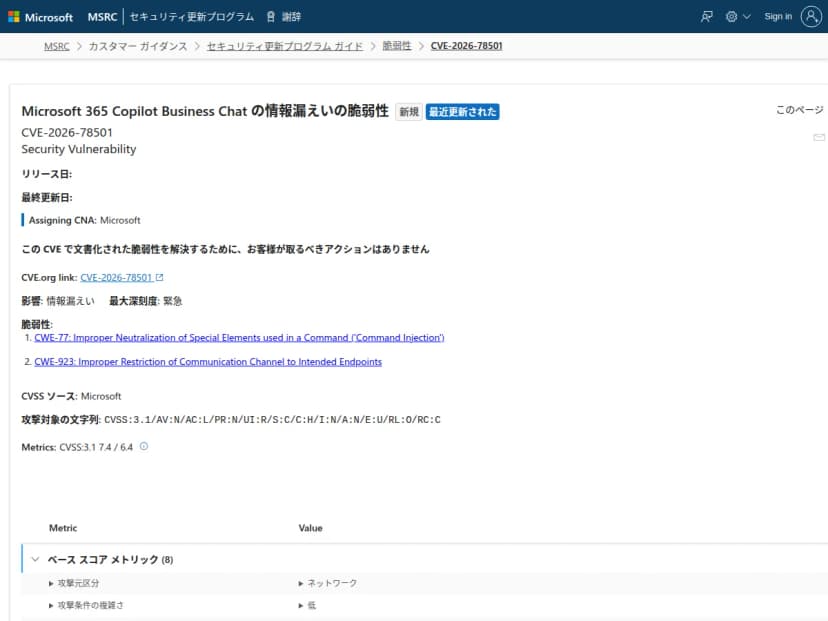The image size is (828, 621).
Task: Expand ネットワーク value triangle
Action: [300, 584]
